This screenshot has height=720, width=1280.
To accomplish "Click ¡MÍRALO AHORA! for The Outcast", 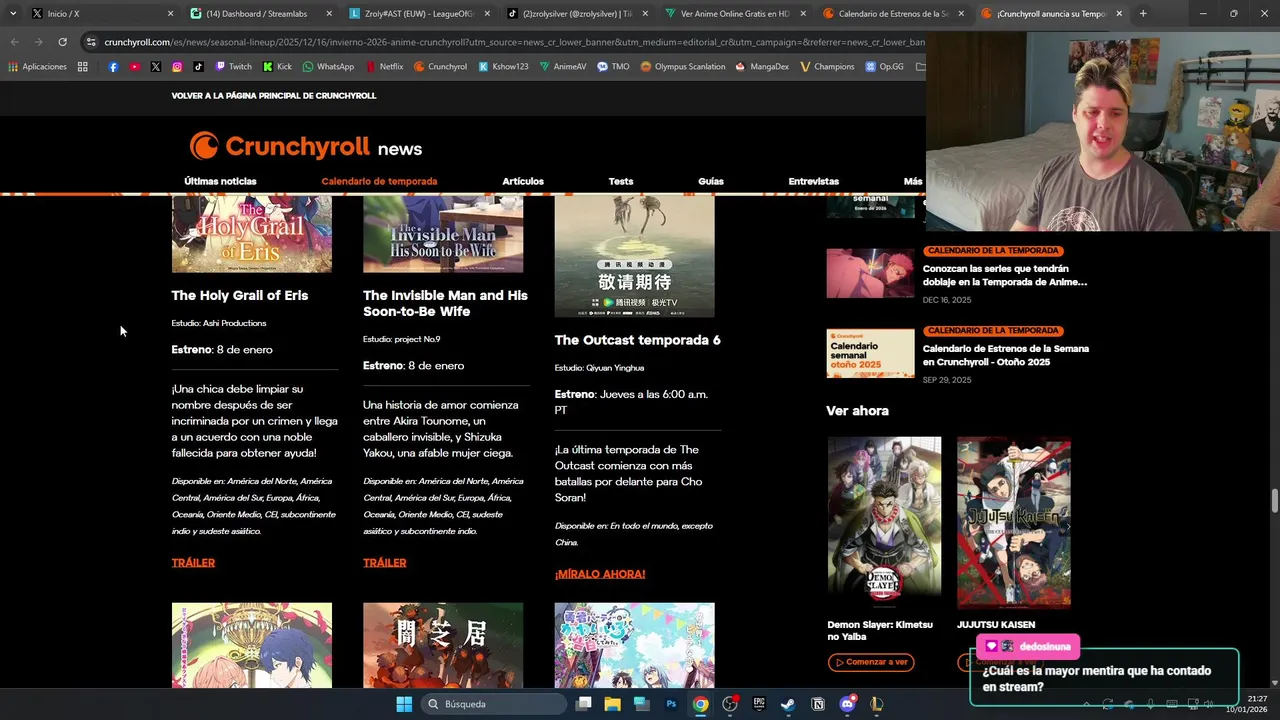I will pyautogui.click(x=600, y=574).
